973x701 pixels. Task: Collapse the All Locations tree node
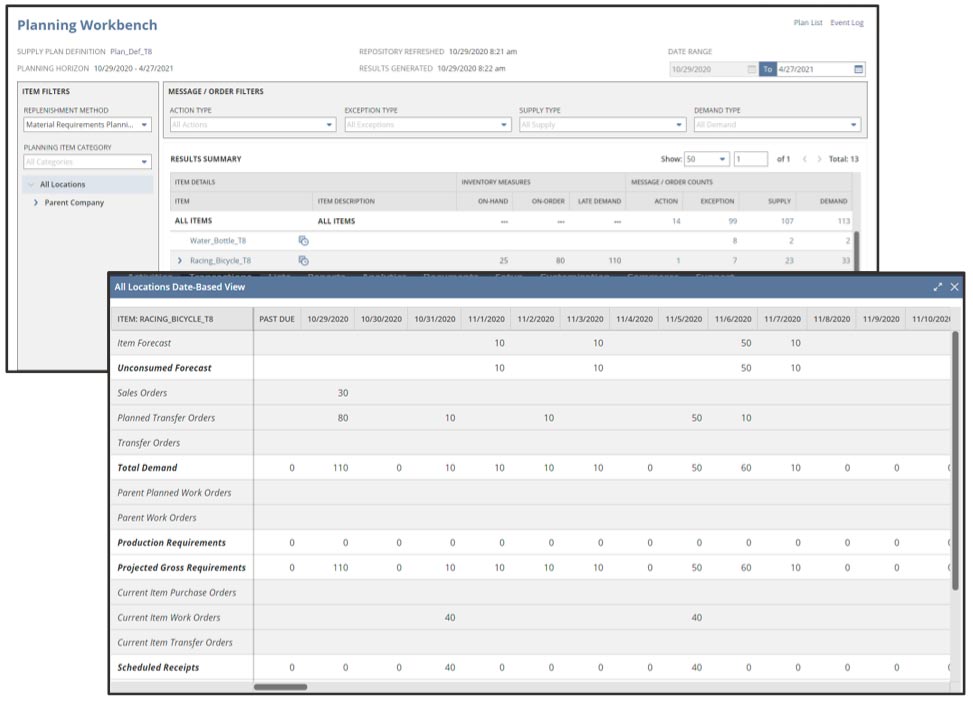31,185
